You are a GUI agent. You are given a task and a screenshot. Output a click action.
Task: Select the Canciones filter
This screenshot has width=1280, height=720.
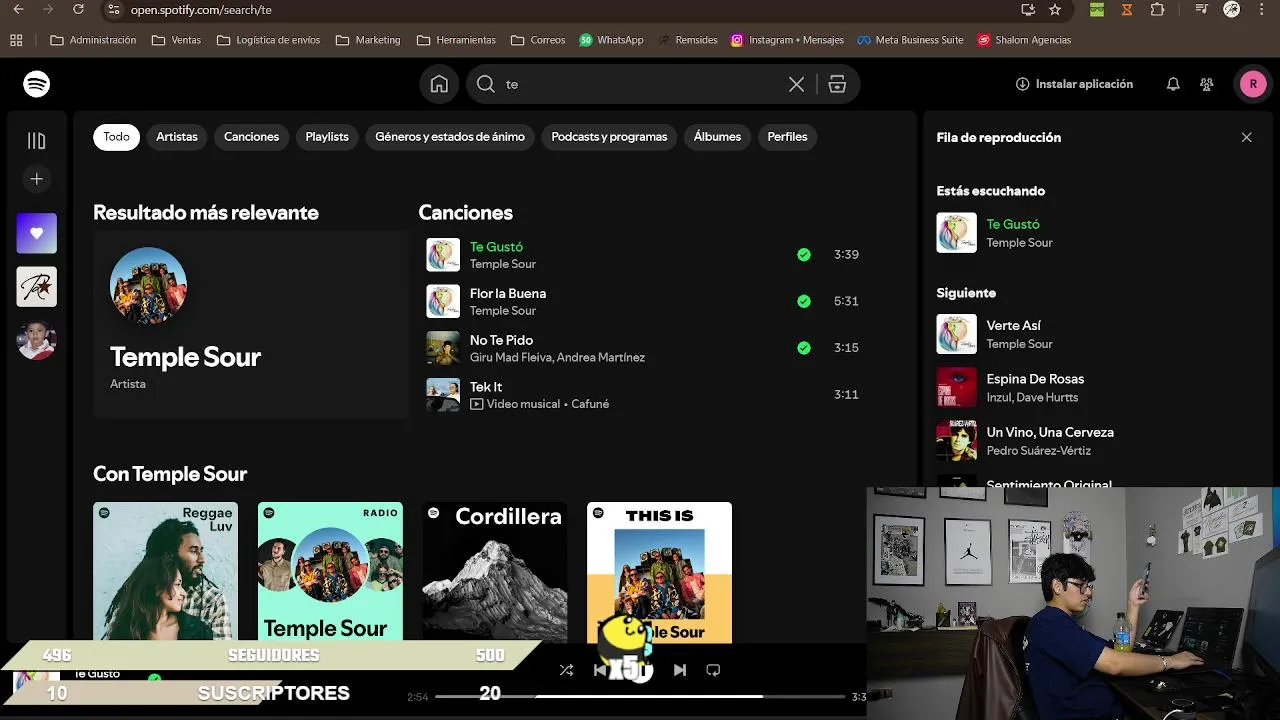click(x=251, y=137)
